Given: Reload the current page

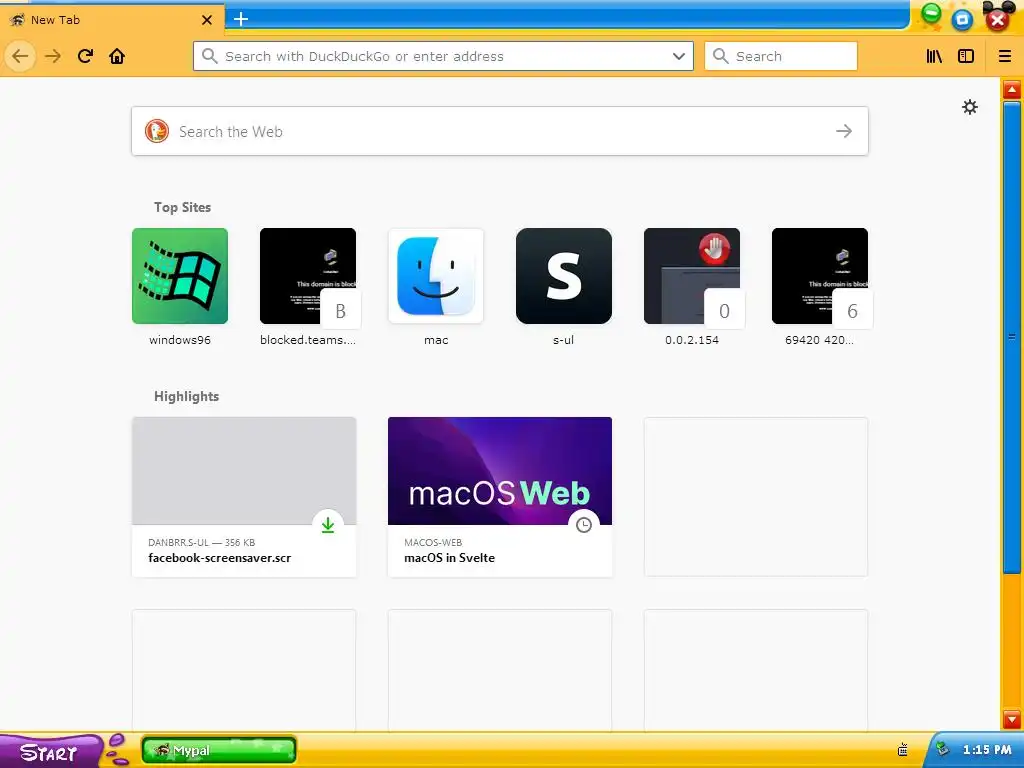Looking at the screenshot, I should pyautogui.click(x=85, y=56).
